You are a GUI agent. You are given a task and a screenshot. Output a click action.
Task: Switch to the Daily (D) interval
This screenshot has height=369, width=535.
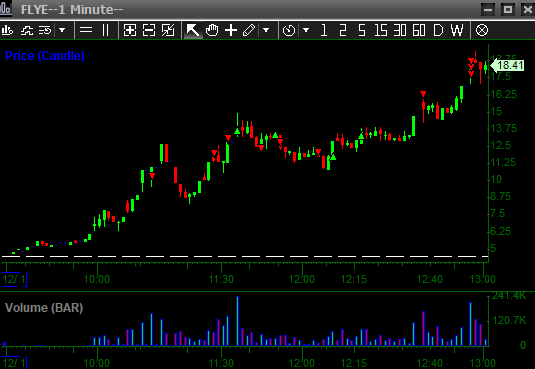click(438, 30)
